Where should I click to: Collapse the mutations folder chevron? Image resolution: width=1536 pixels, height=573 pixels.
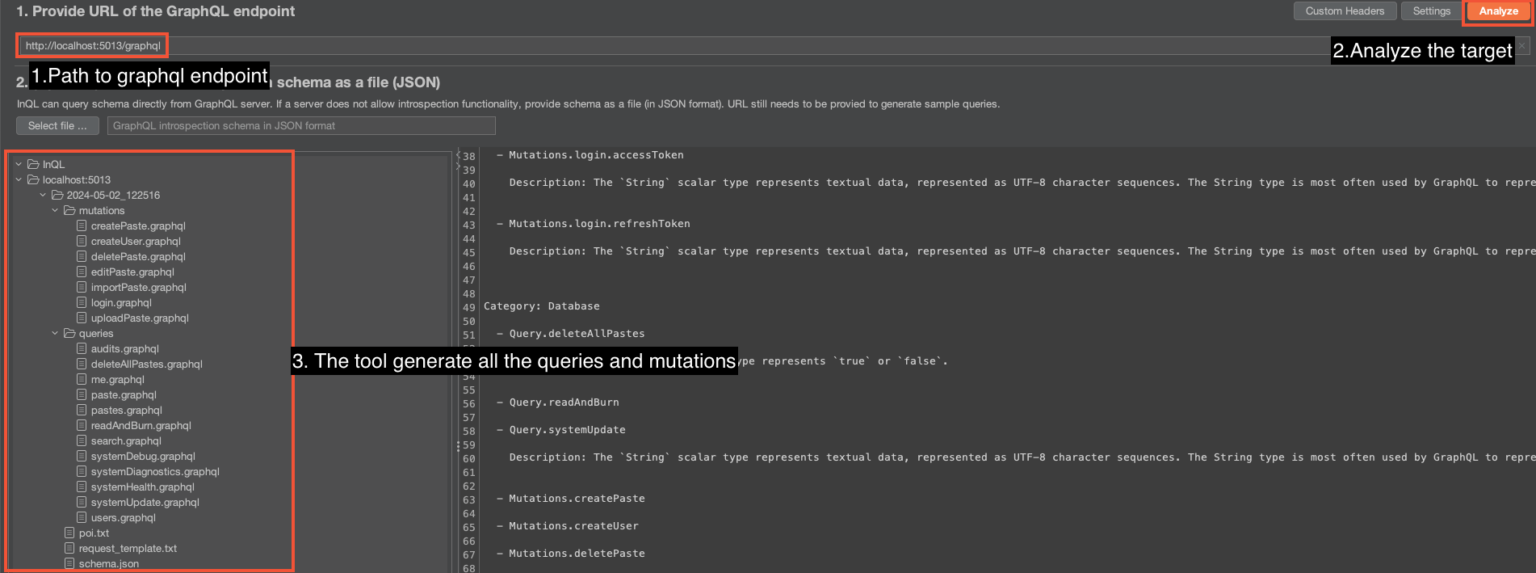(x=55, y=211)
